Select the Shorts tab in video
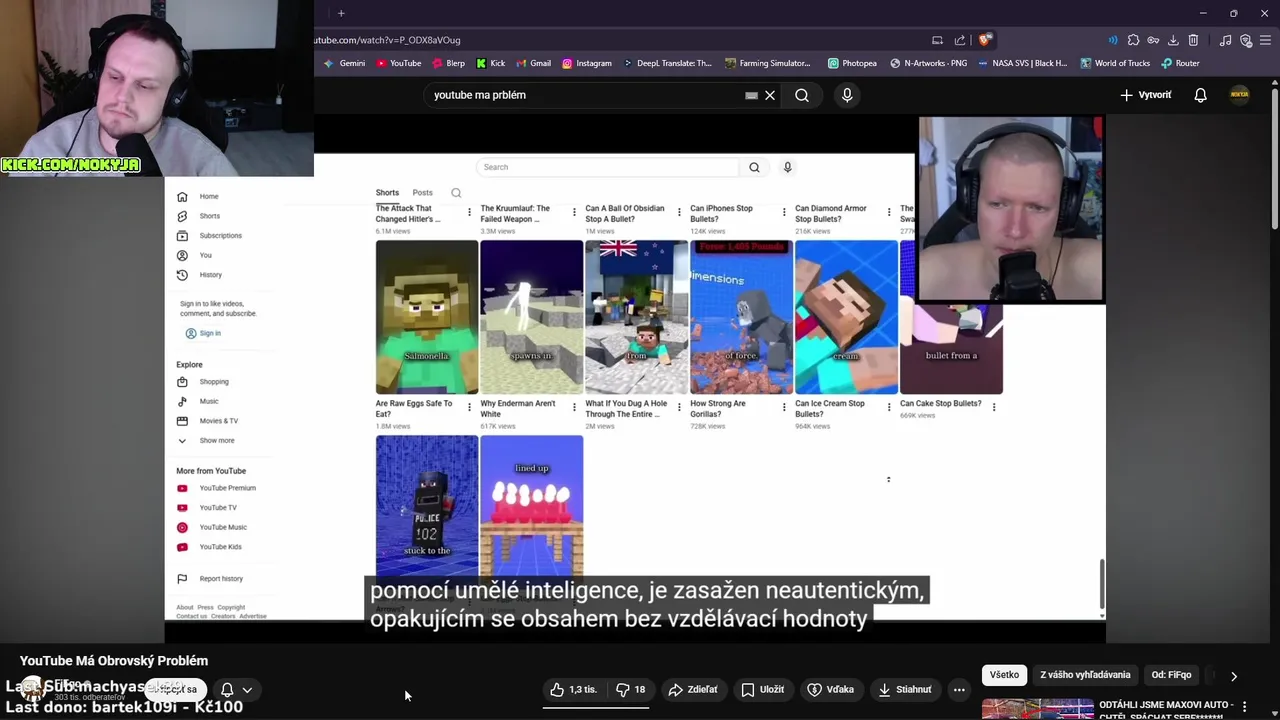This screenshot has height=720, width=1280. 387,193
